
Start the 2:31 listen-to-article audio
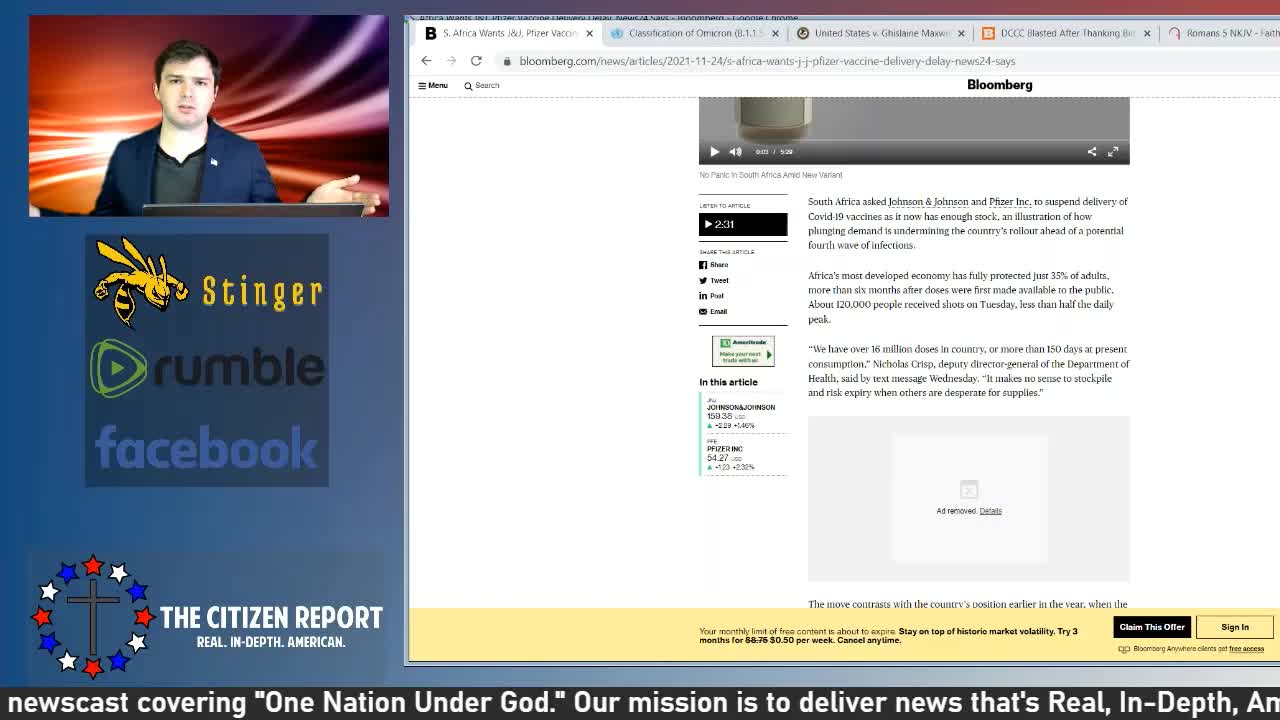[743, 225]
